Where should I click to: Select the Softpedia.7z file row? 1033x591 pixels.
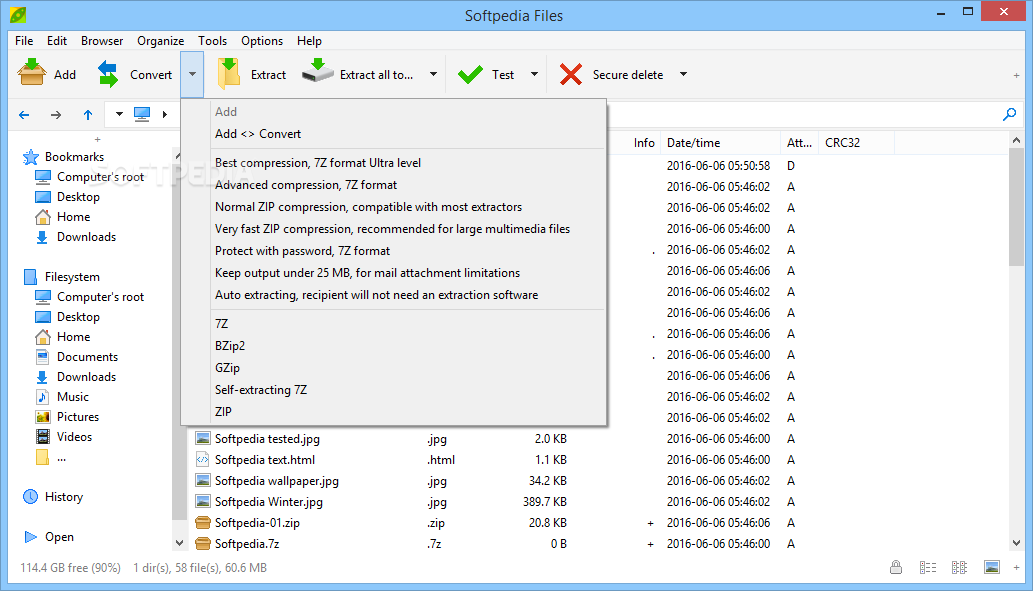[598, 544]
